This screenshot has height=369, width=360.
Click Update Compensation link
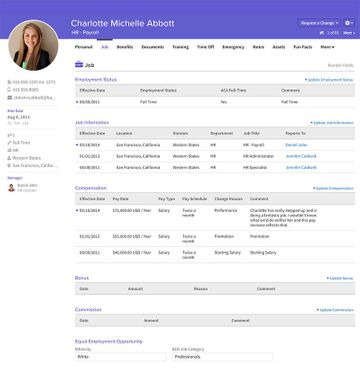point(333,188)
